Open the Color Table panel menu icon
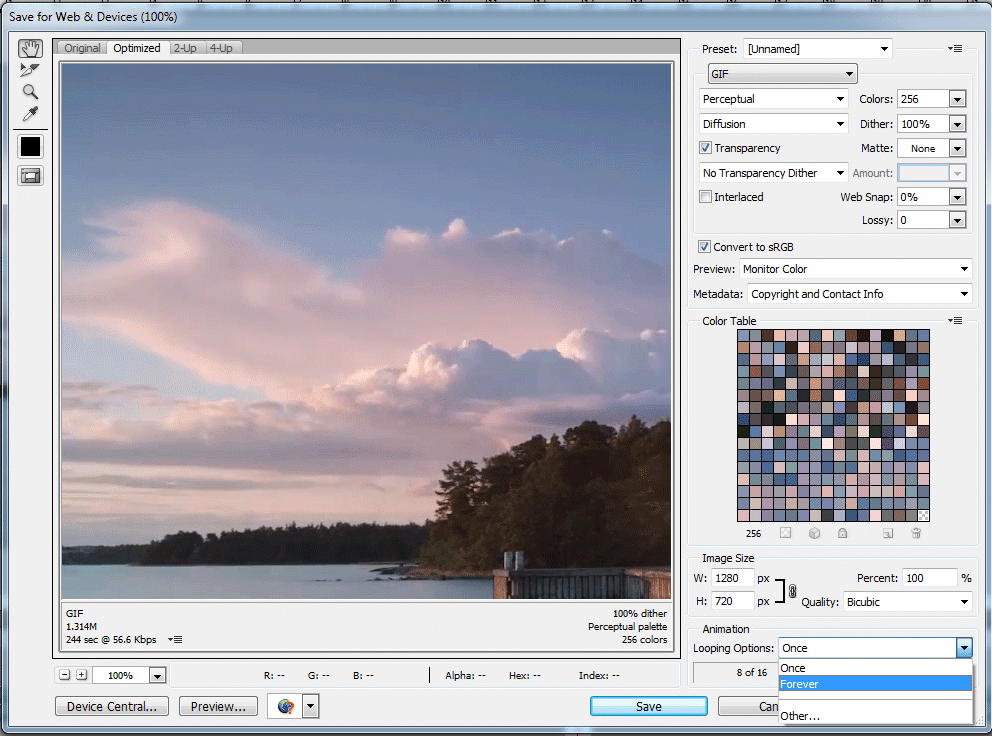This screenshot has width=992, height=736. coord(957,321)
